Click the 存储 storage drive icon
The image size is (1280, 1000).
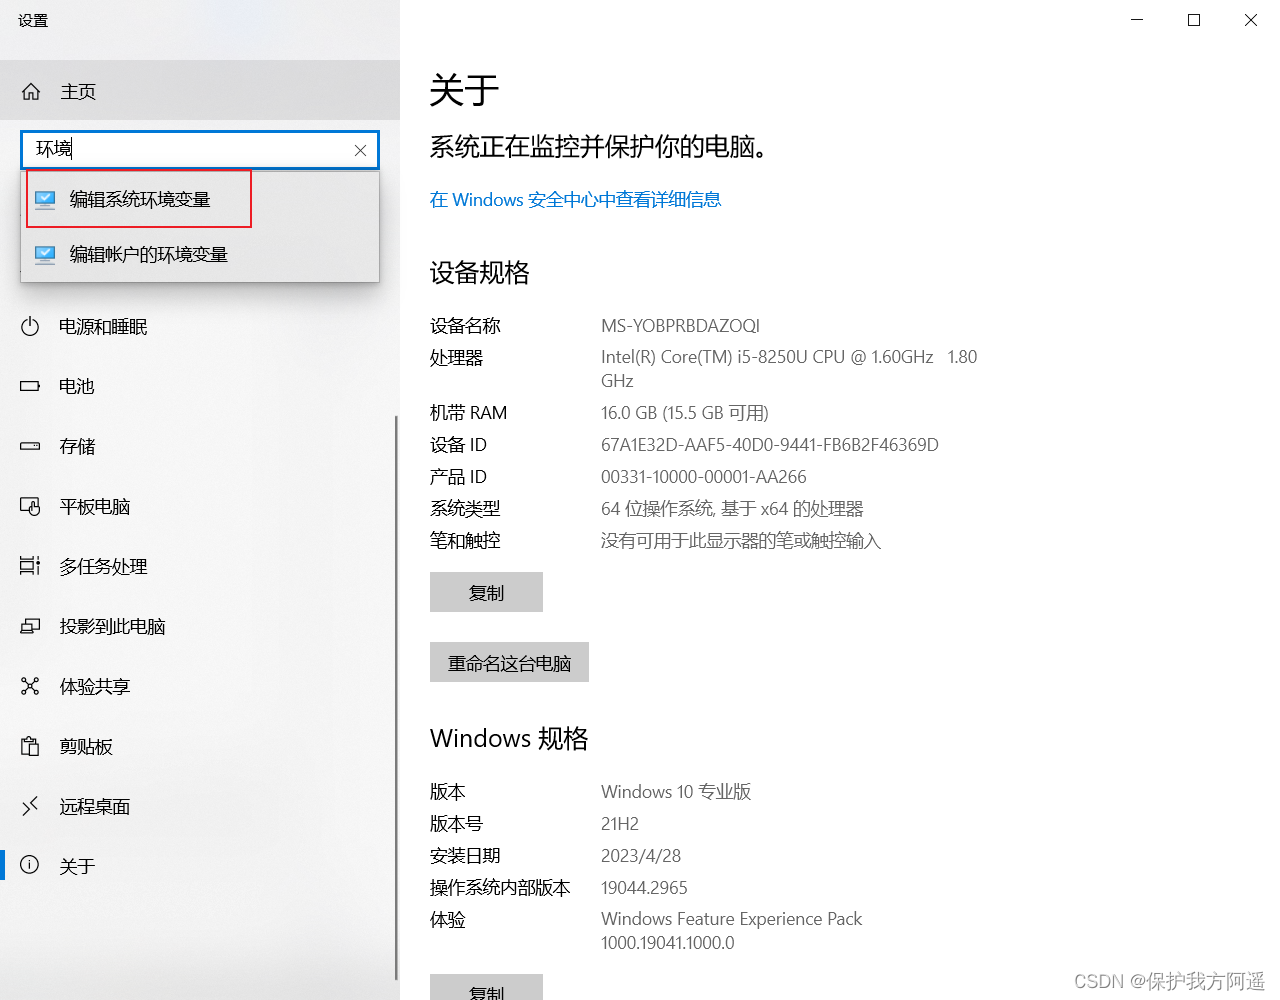pos(30,446)
